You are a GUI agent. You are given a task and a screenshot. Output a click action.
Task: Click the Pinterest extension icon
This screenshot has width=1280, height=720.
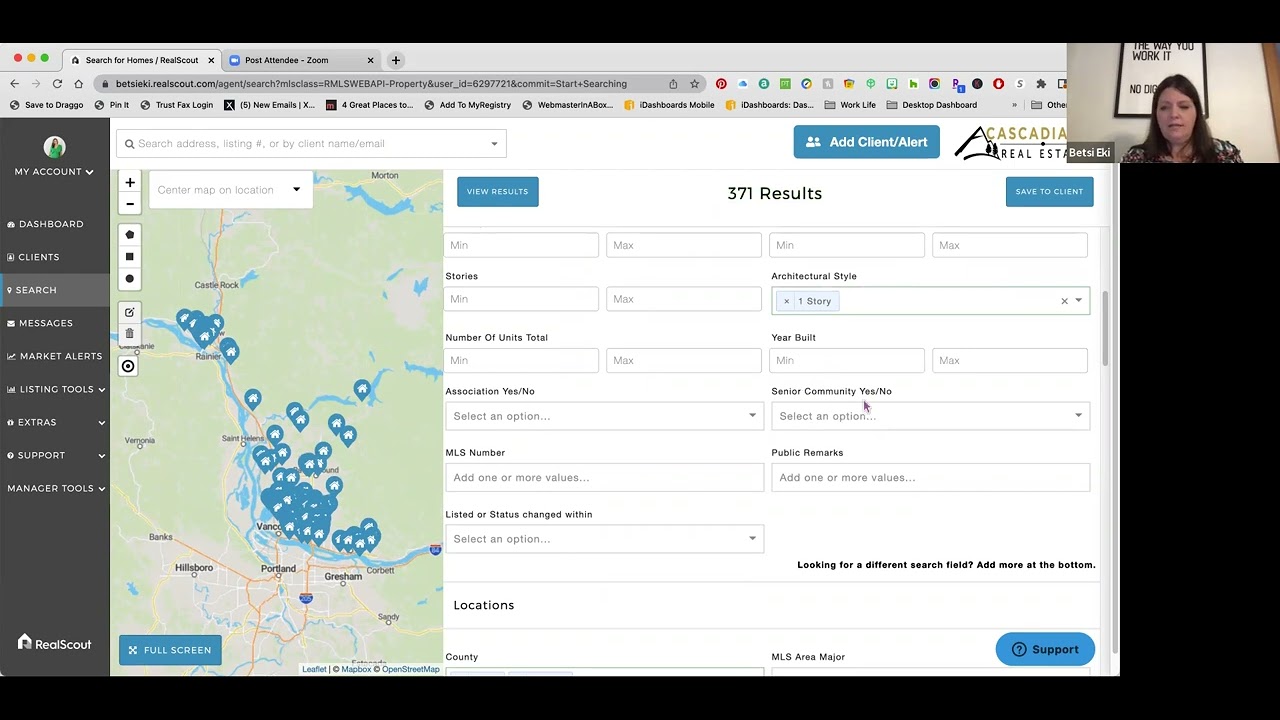[721, 84]
